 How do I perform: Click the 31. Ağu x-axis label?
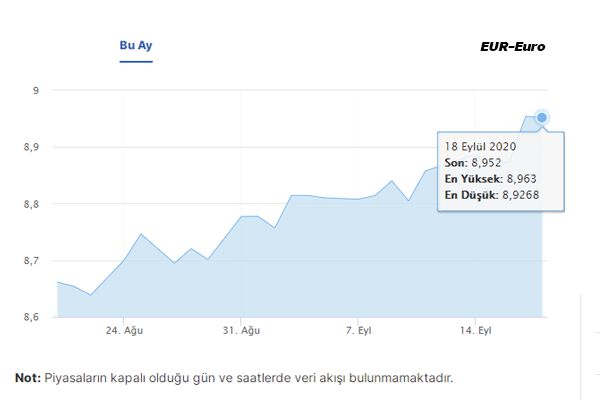coord(241,330)
